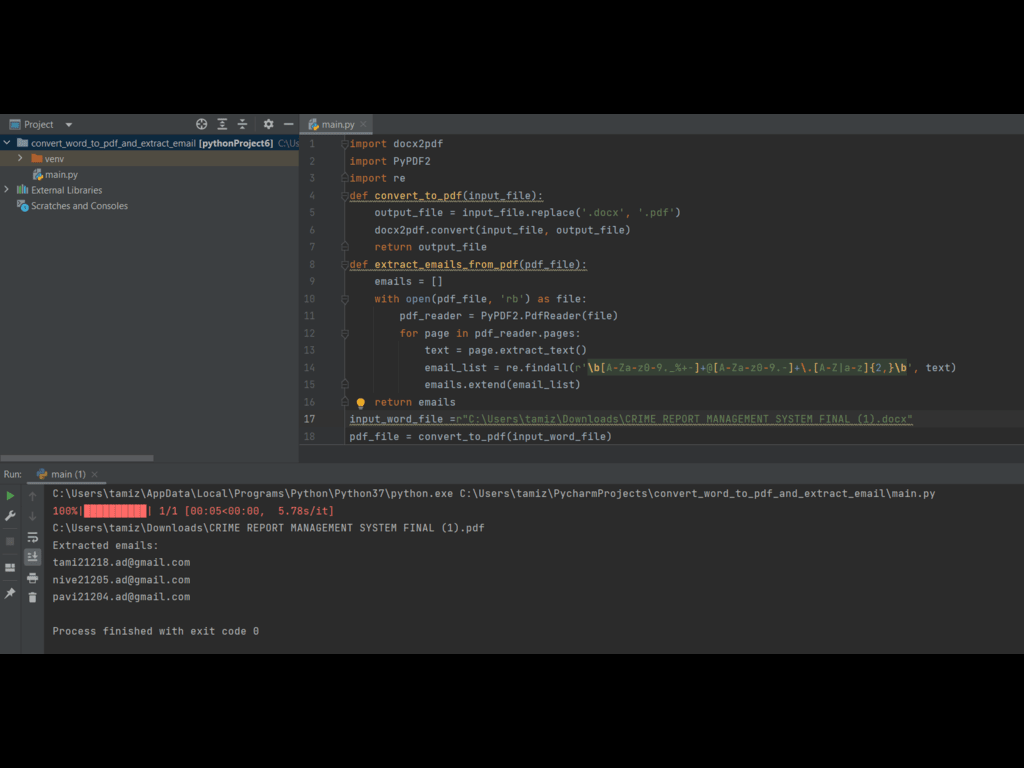Screen dimensions: 1024x768
Task: Click the collapse all icon in Project panel
Action: (x=242, y=124)
